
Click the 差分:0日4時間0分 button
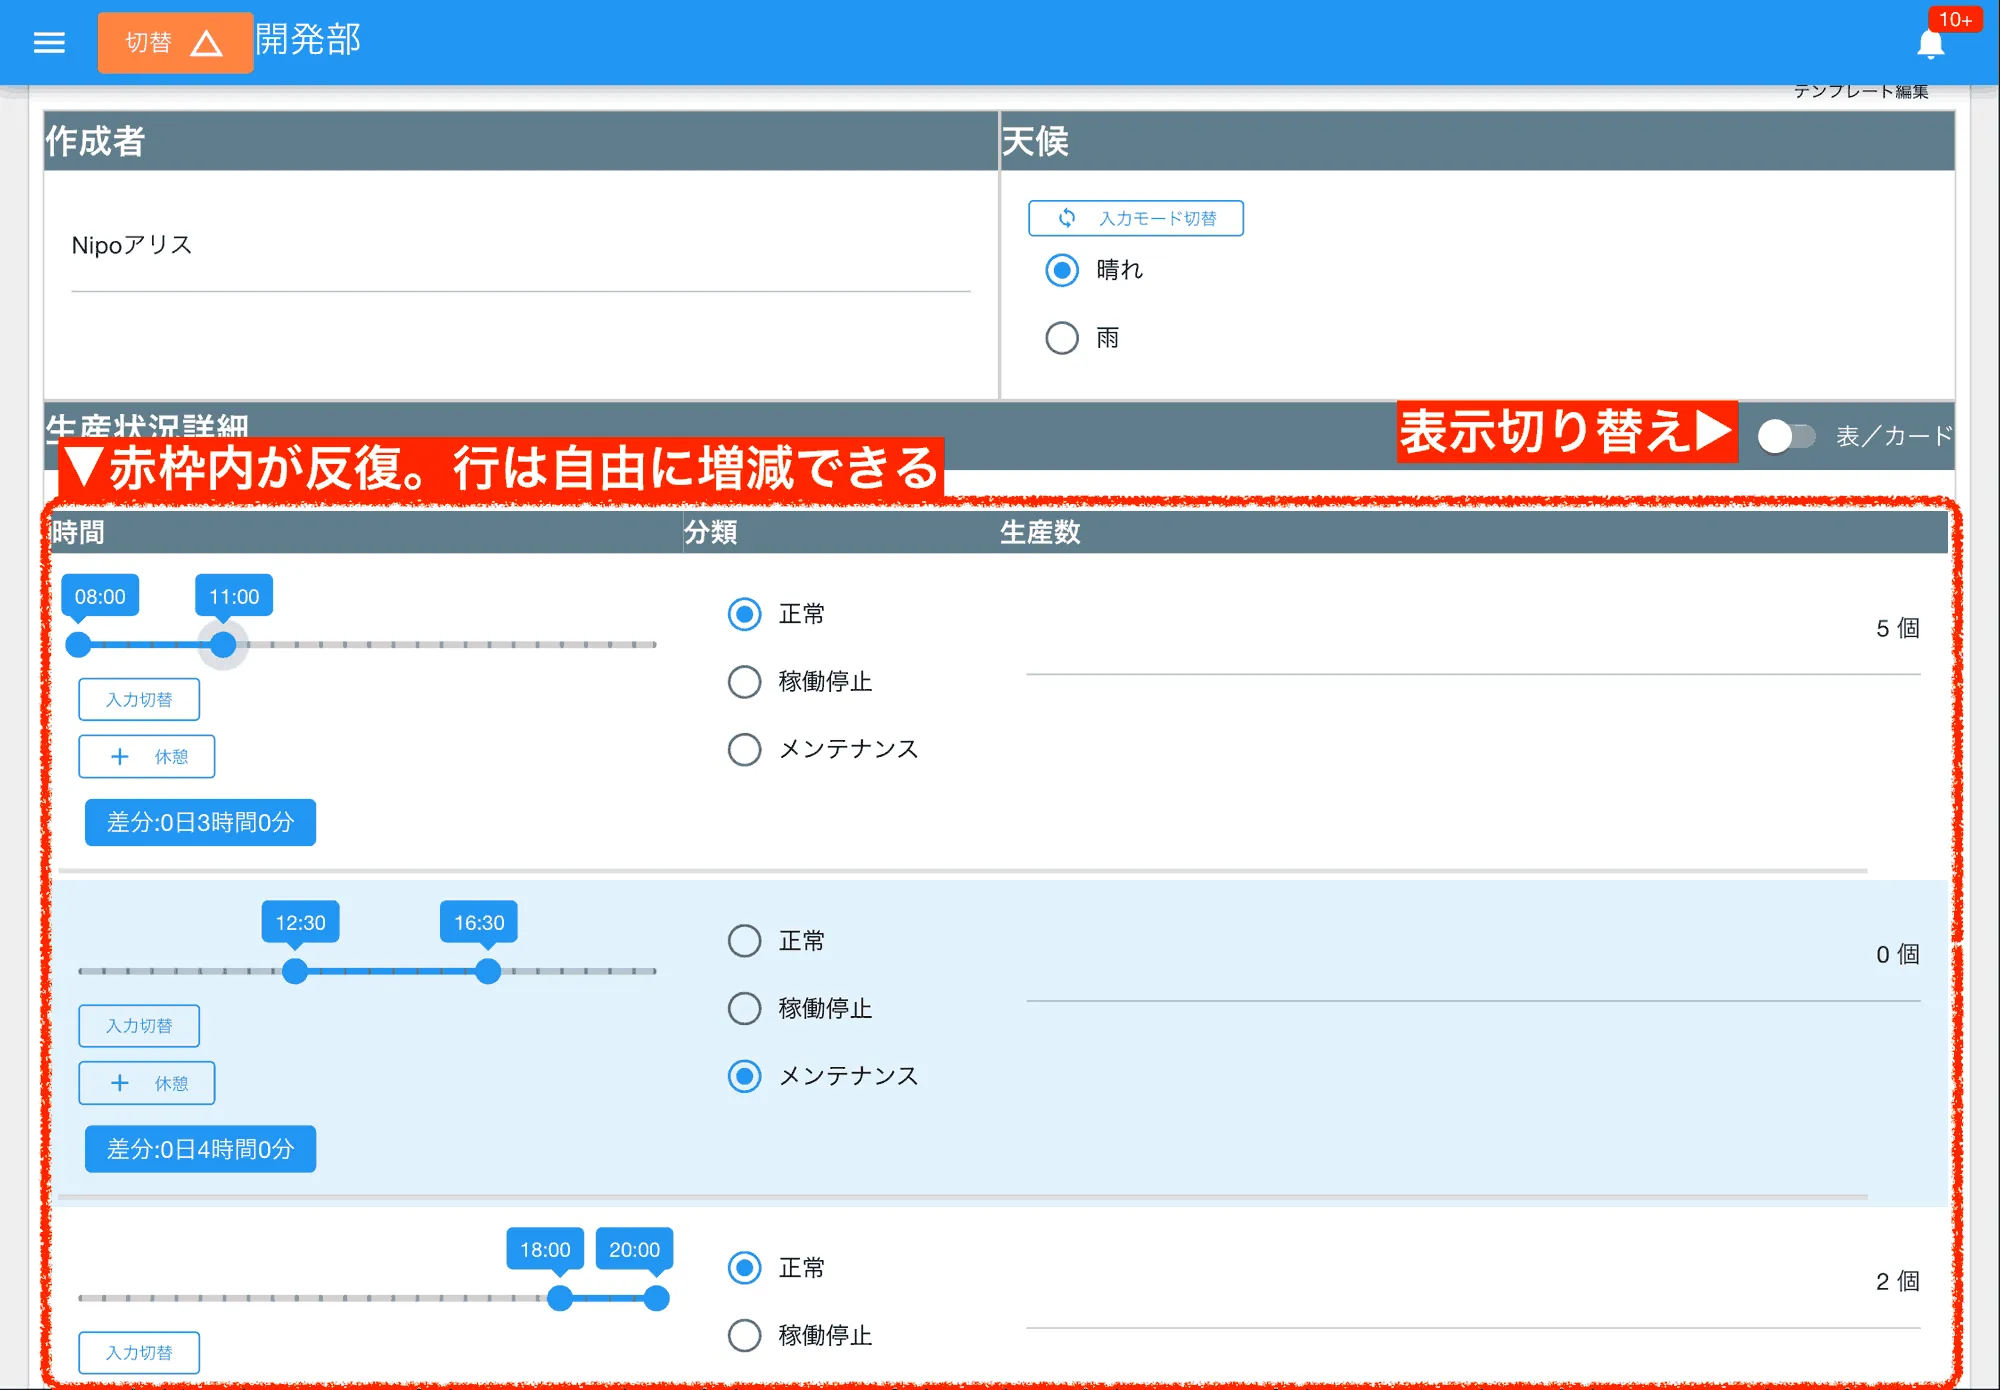point(199,1149)
